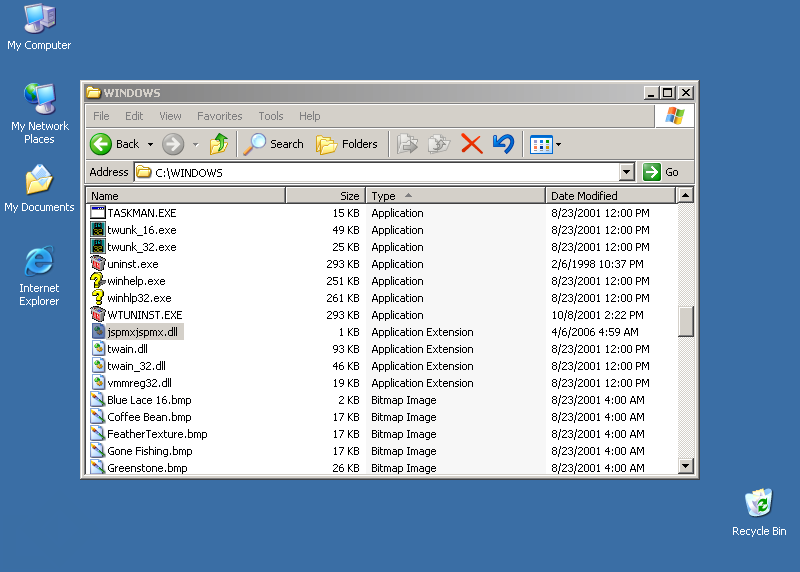Click the file list scroll down arrow
This screenshot has height=572, width=800.
pyautogui.click(x=686, y=466)
